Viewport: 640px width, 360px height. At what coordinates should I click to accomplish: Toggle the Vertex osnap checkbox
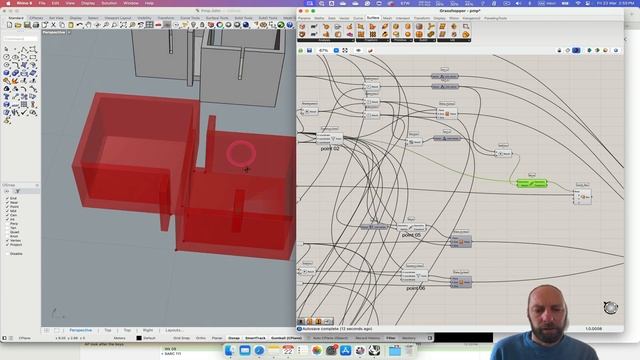tap(7, 240)
